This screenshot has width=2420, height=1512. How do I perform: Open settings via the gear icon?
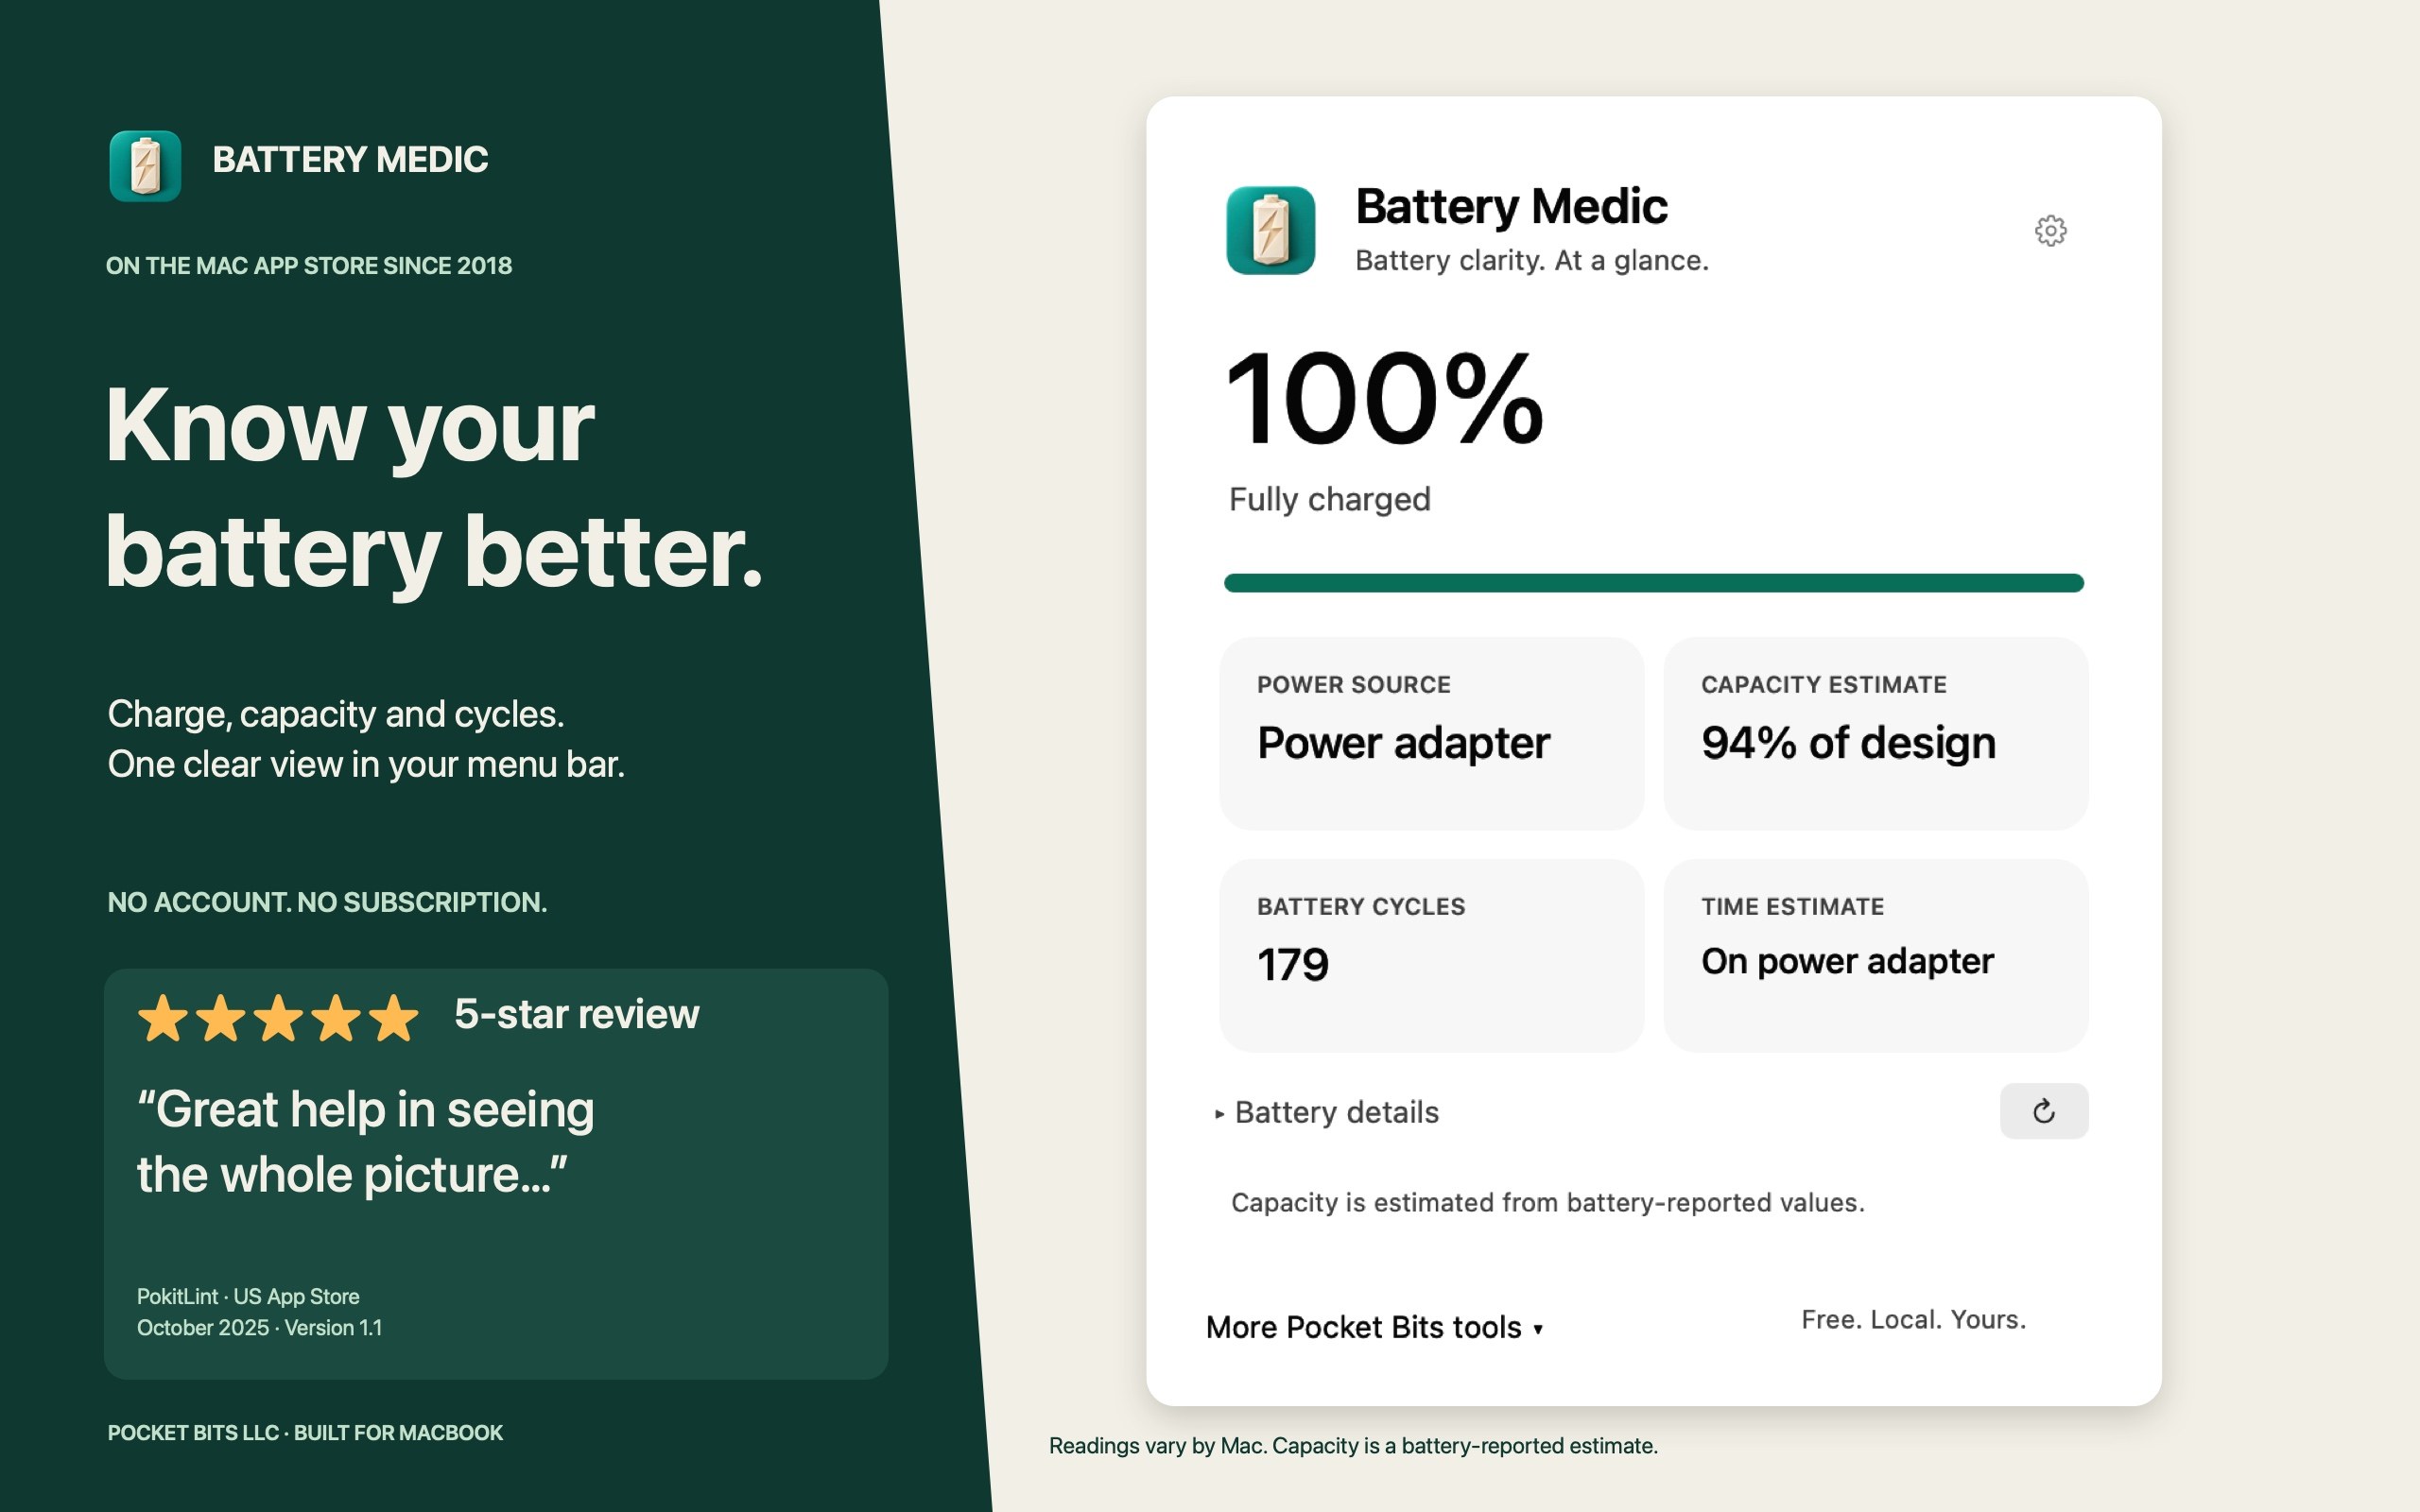(x=2050, y=230)
